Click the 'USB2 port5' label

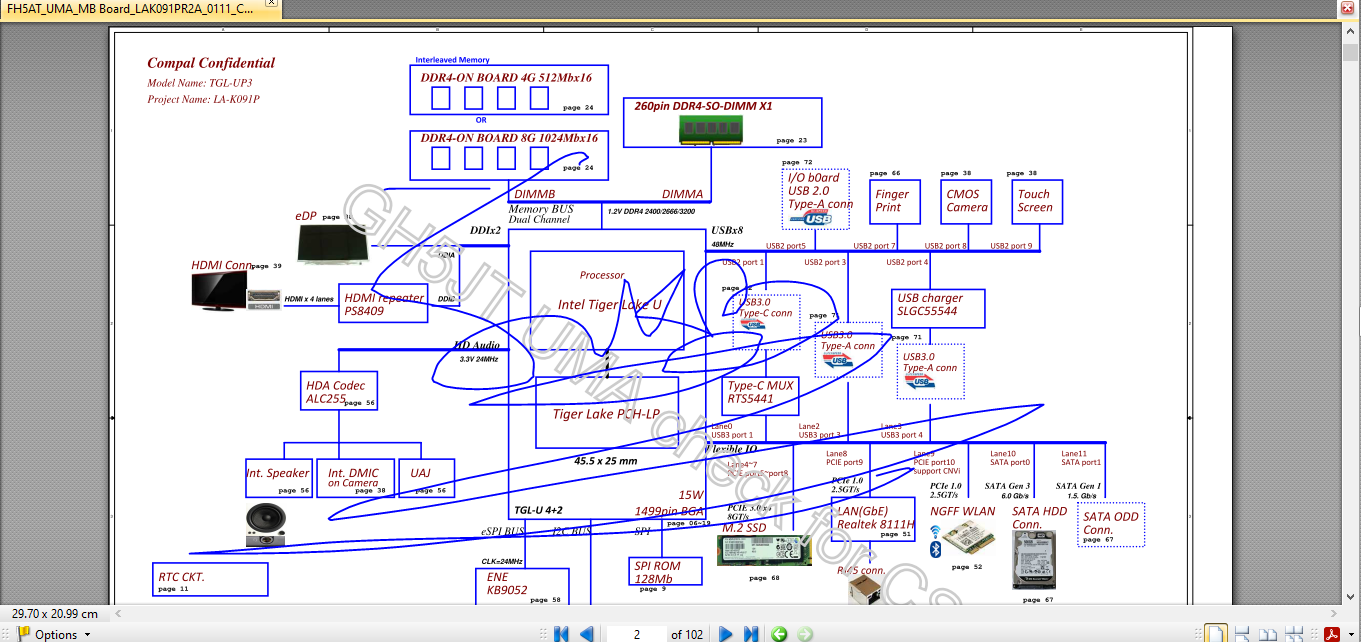(786, 245)
